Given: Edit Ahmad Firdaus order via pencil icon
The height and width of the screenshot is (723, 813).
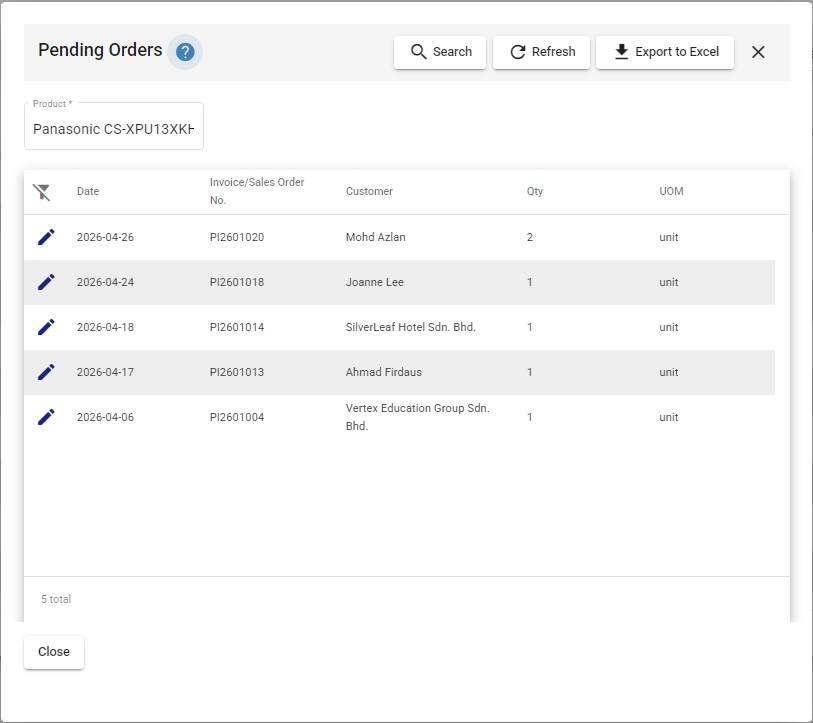Looking at the screenshot, I should pyautogui.click(x=46, y=372).
